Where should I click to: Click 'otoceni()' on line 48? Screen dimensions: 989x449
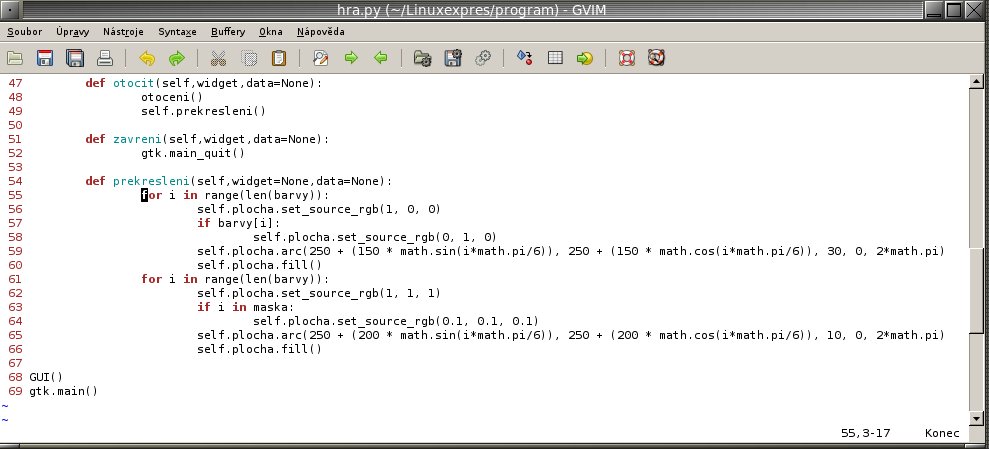(x=172, y=97)
